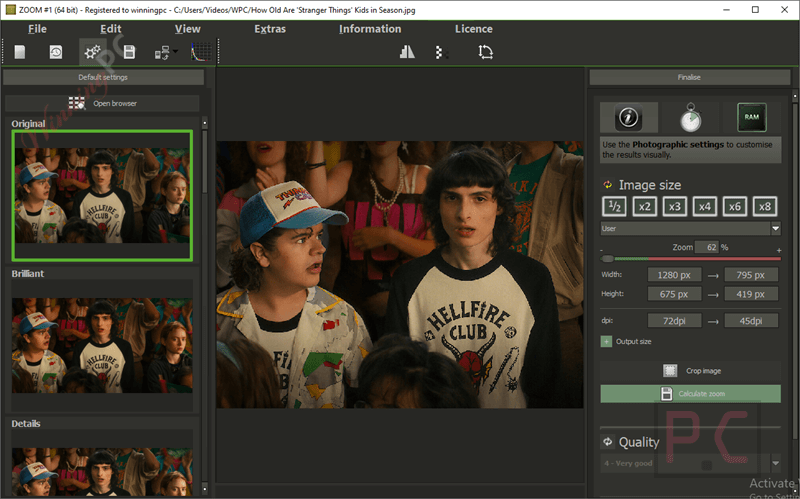This screenshot has width=800, height=499.
Task: Click the Default settings header button
Action: (104, 77)
